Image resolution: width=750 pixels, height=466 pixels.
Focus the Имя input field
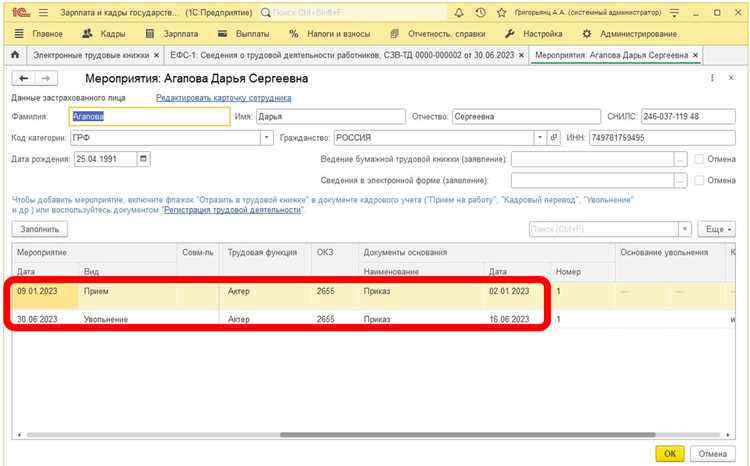point(331,116)
